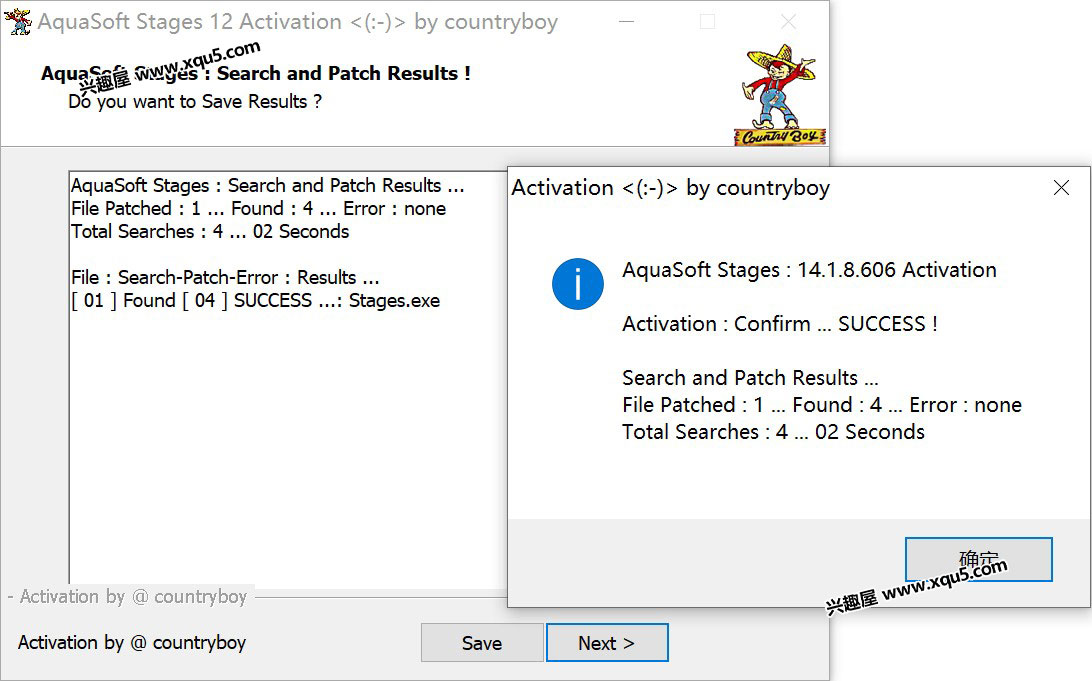Click the disabled maximize button of main window
This screenshot has height=681, width=1092.
click(x=707, y=22)
